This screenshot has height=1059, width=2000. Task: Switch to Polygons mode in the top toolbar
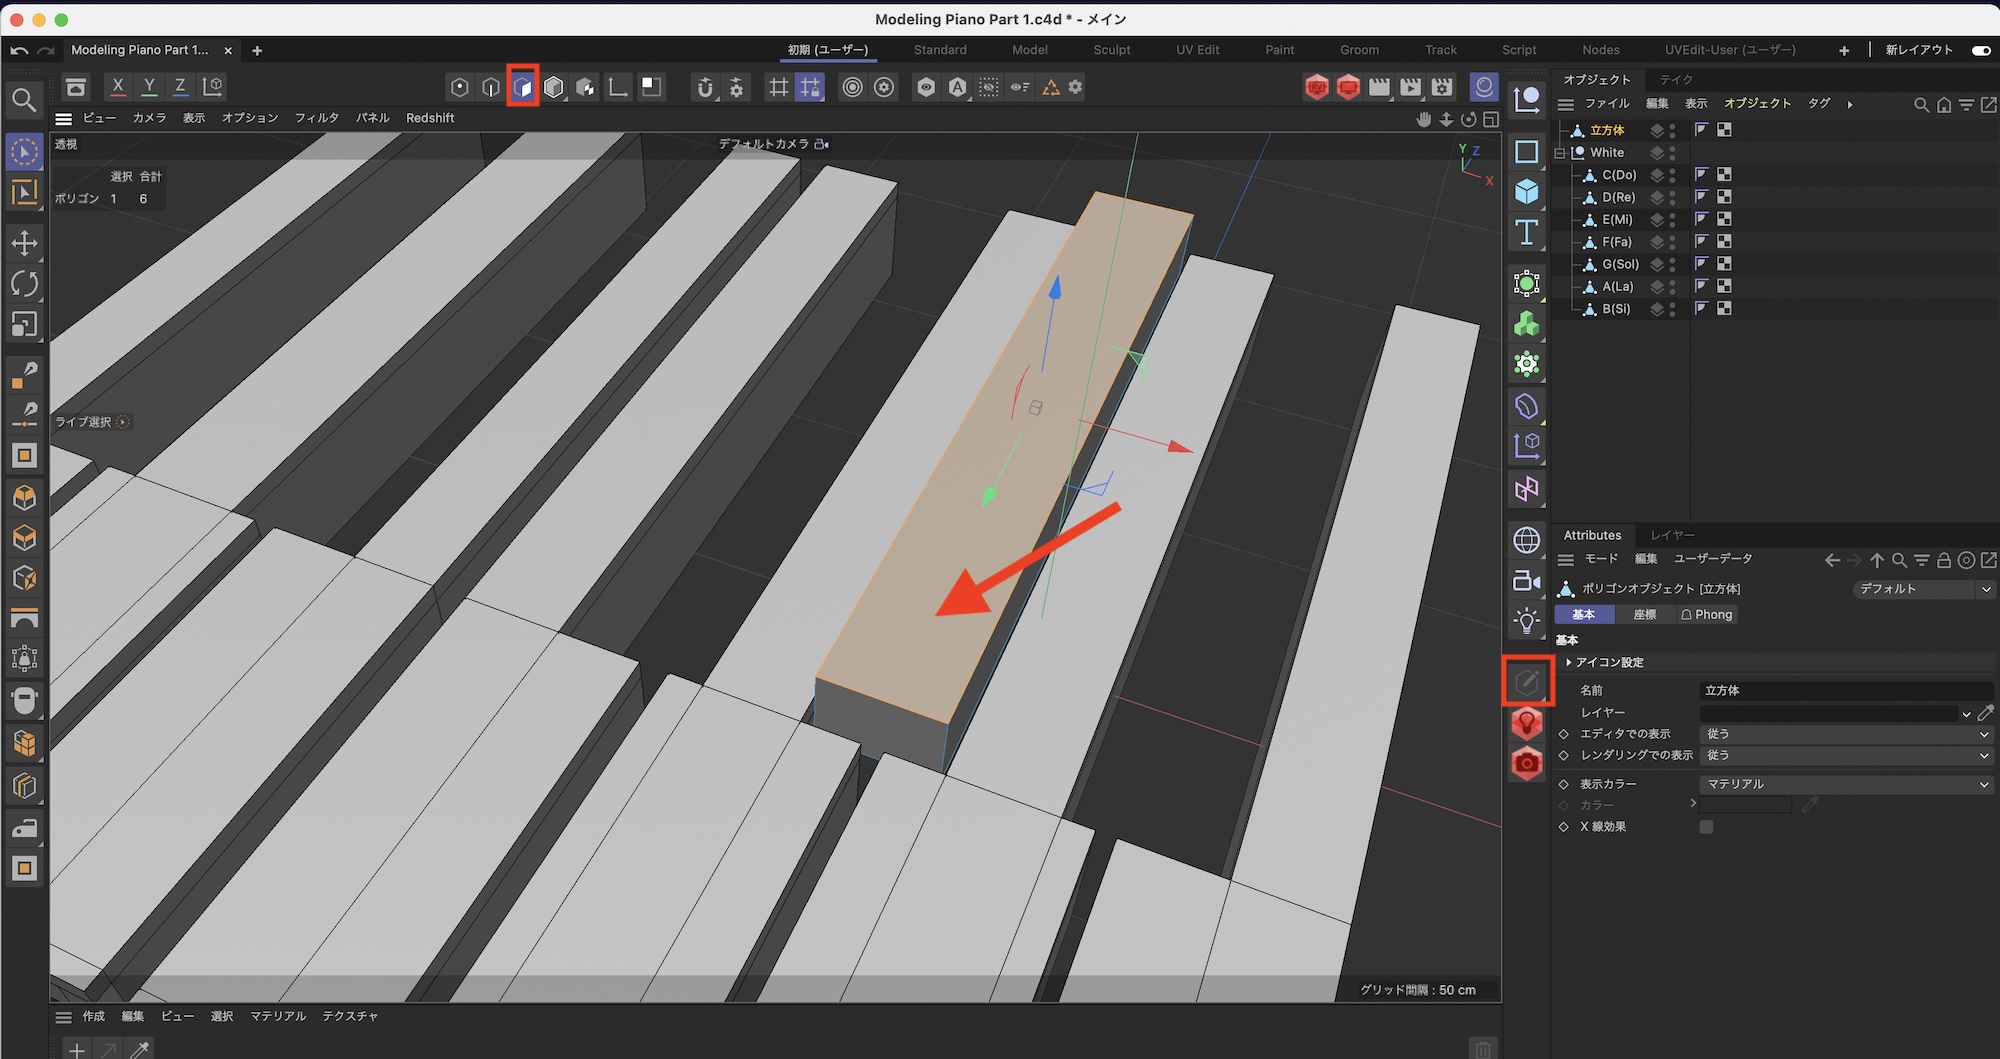point(522,88)
